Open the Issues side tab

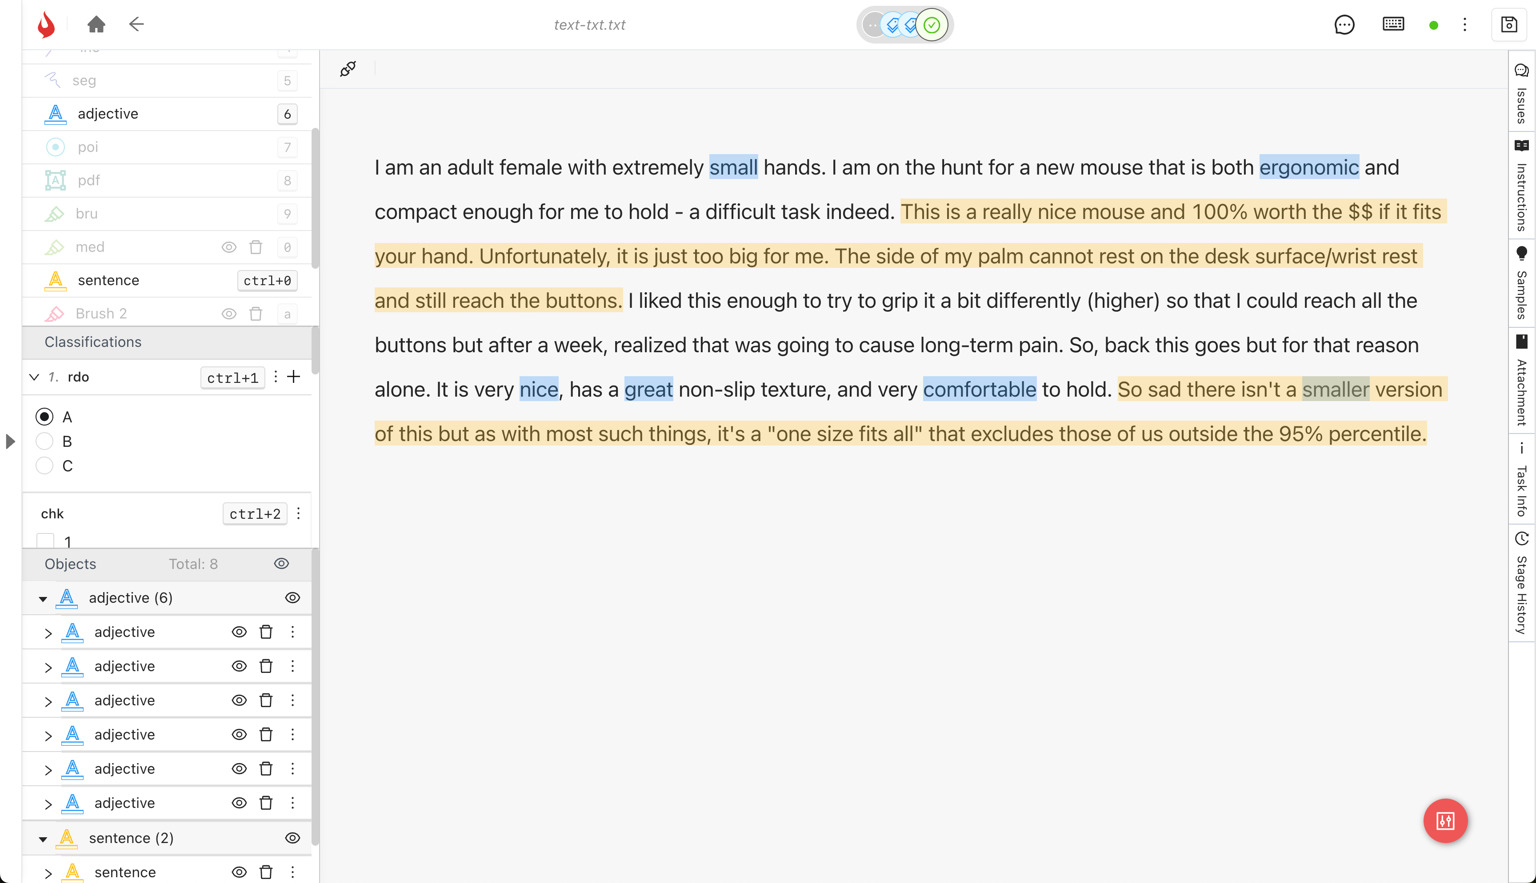tap(1522, 93)
